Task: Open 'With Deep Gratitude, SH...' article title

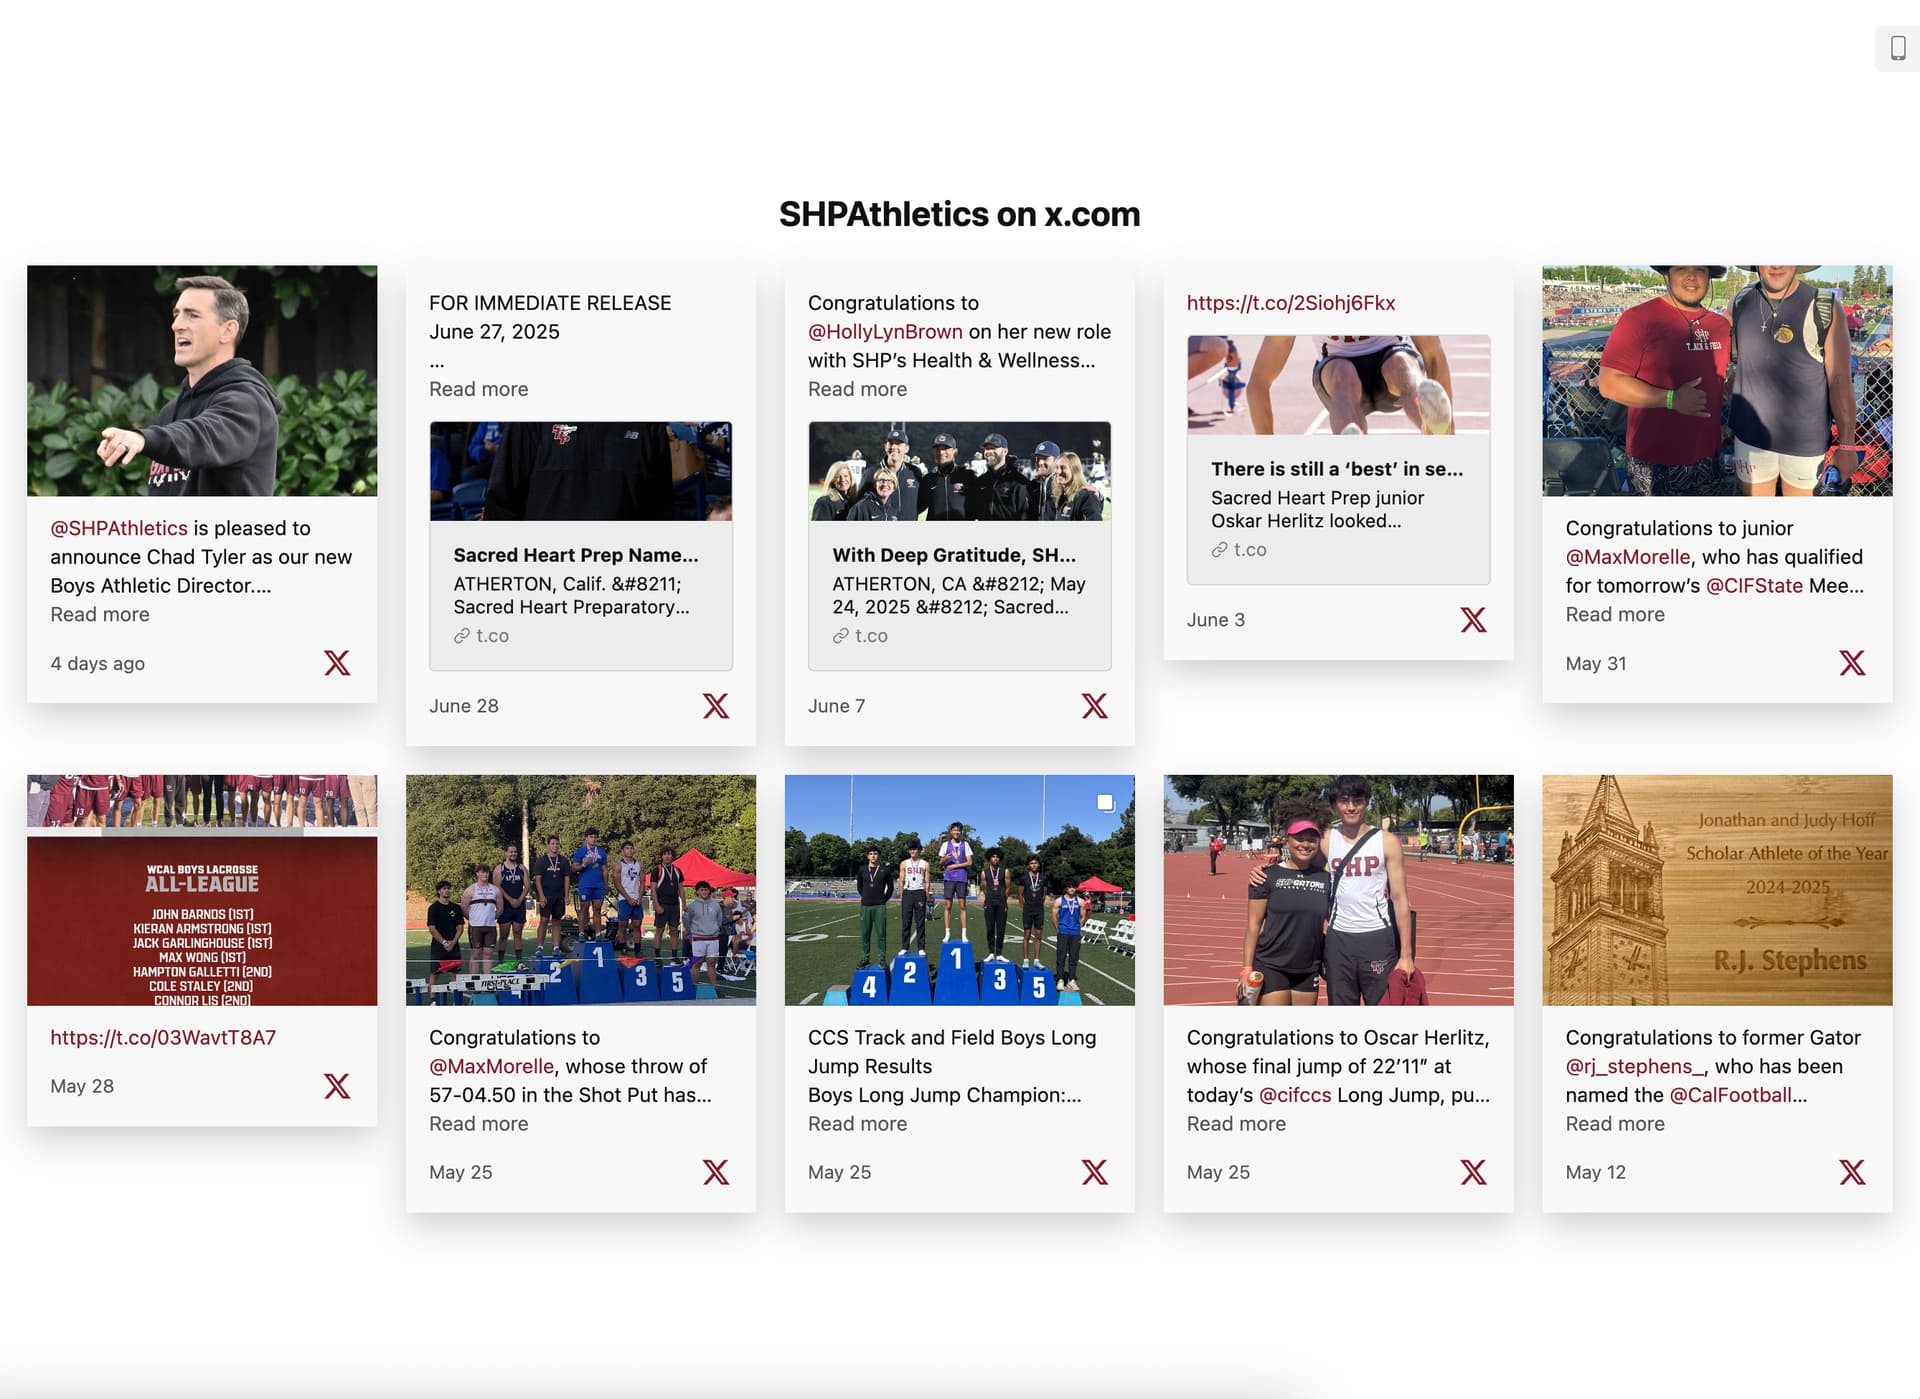Action: coord(954,555)
